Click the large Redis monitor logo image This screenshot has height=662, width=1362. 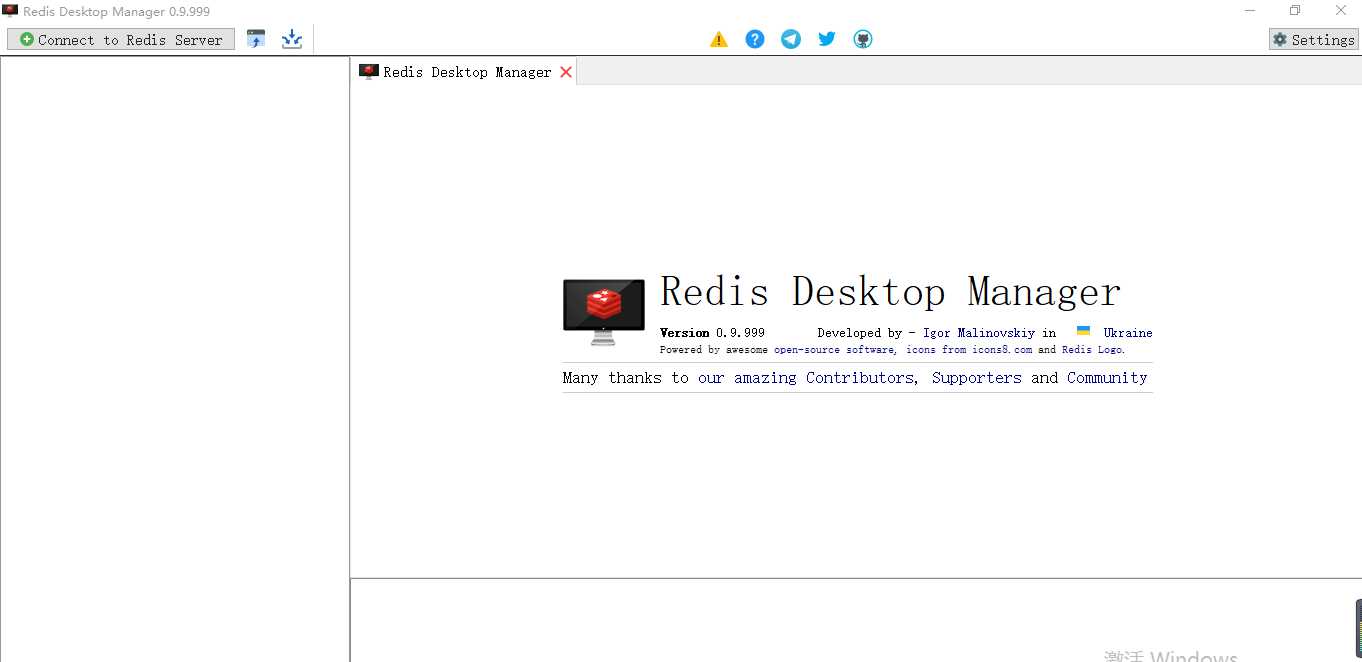pos(603,312)
